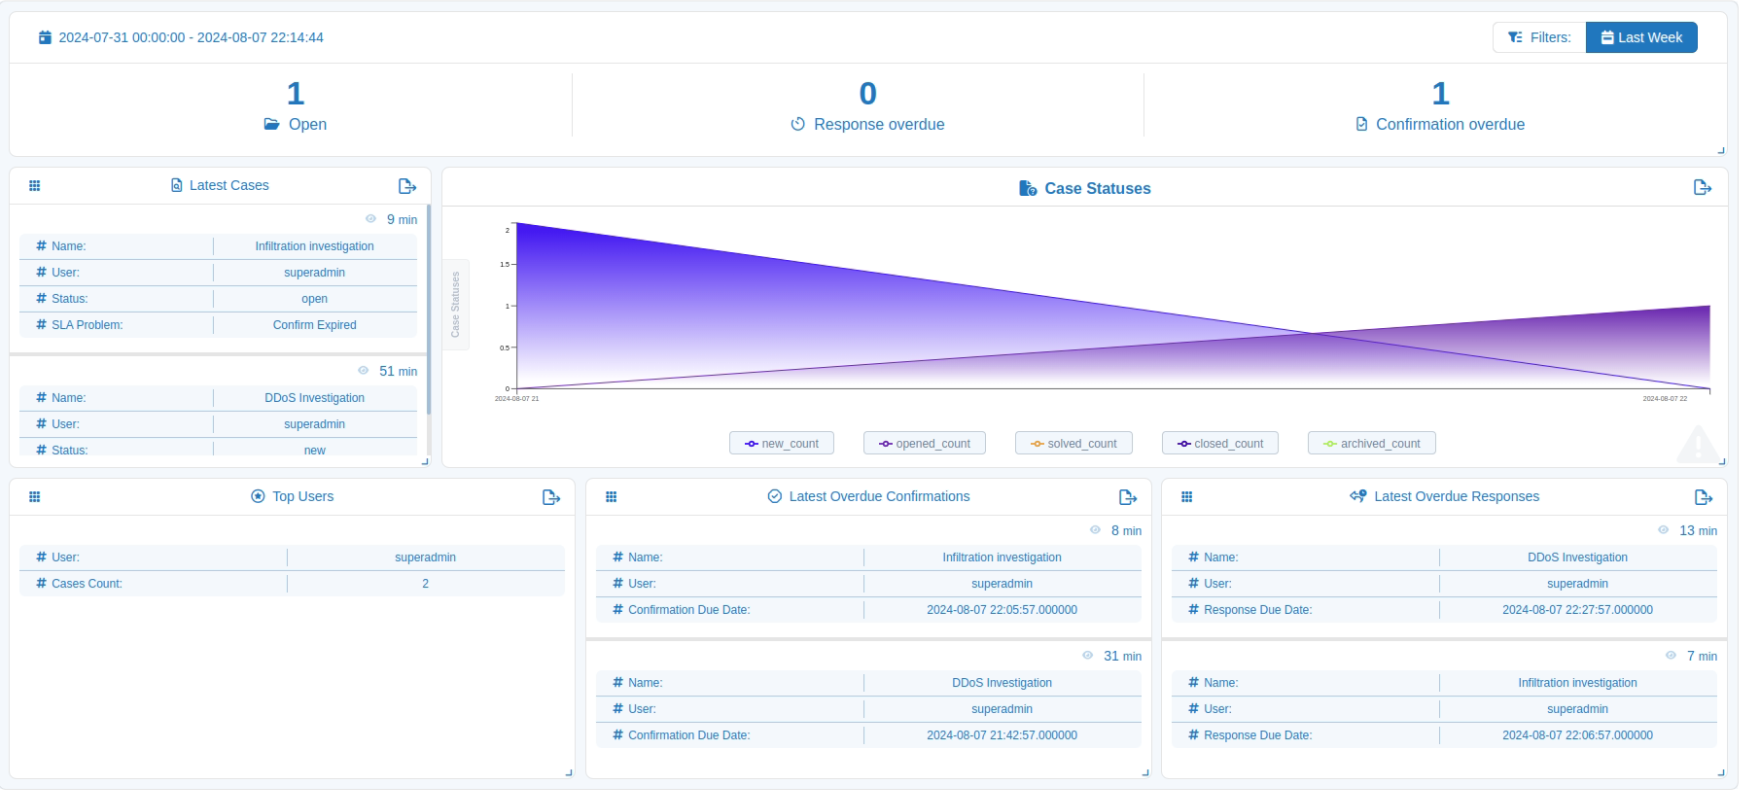Click grid icon in Latest Overdue Responses
1746x798 pixels.
[x=1187, y=498]
